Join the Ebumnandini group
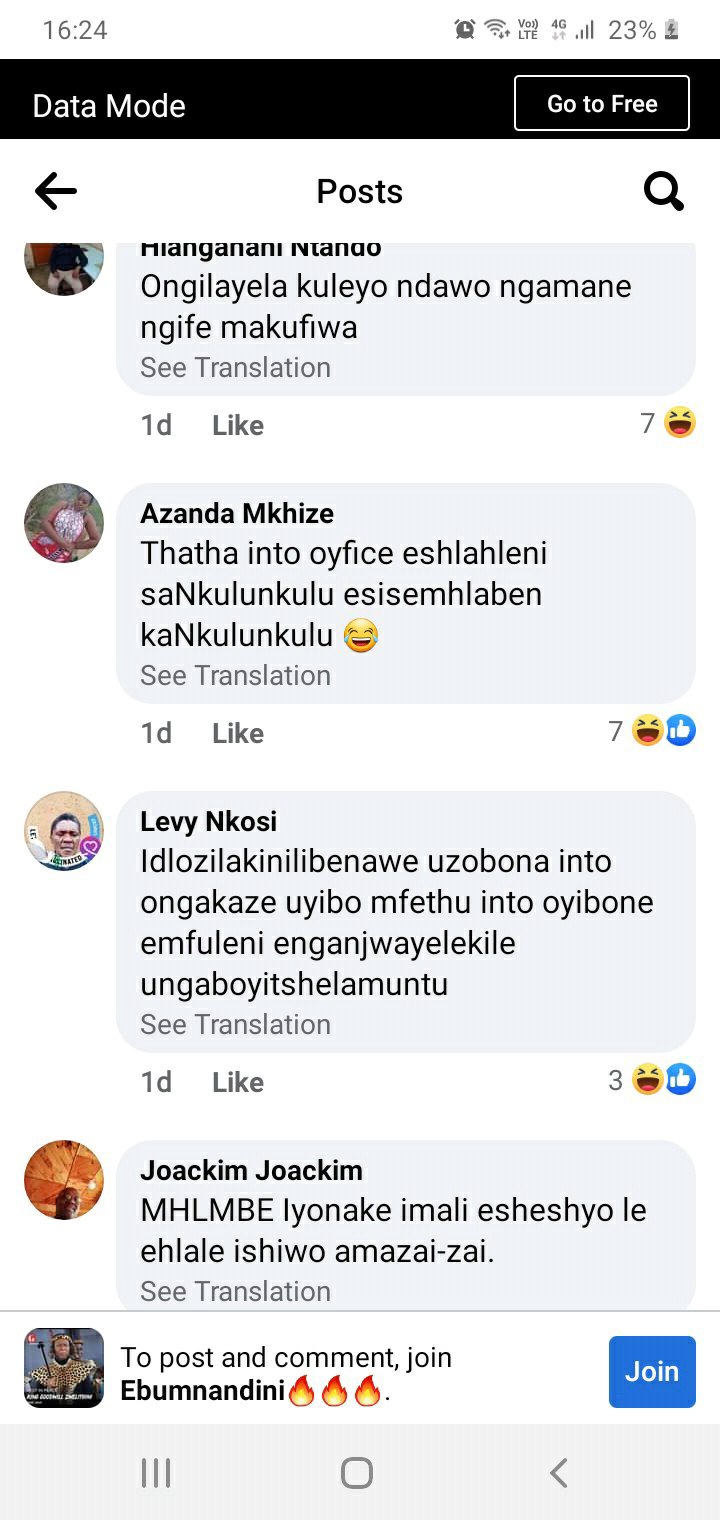The width and height of the screenshot is (720, 1520). 652,1371
